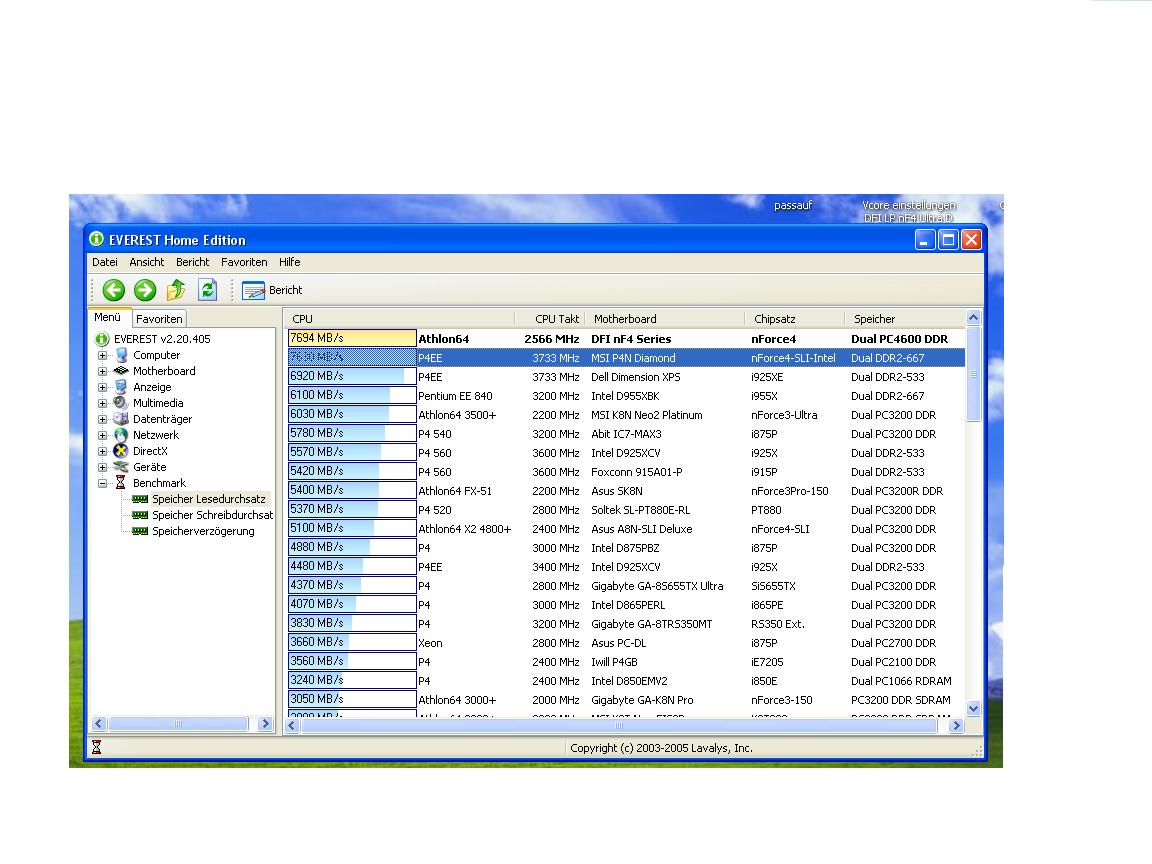Screen dimensions: 1152x864
Task: Open the Ansicht menu
Action: 147,262
